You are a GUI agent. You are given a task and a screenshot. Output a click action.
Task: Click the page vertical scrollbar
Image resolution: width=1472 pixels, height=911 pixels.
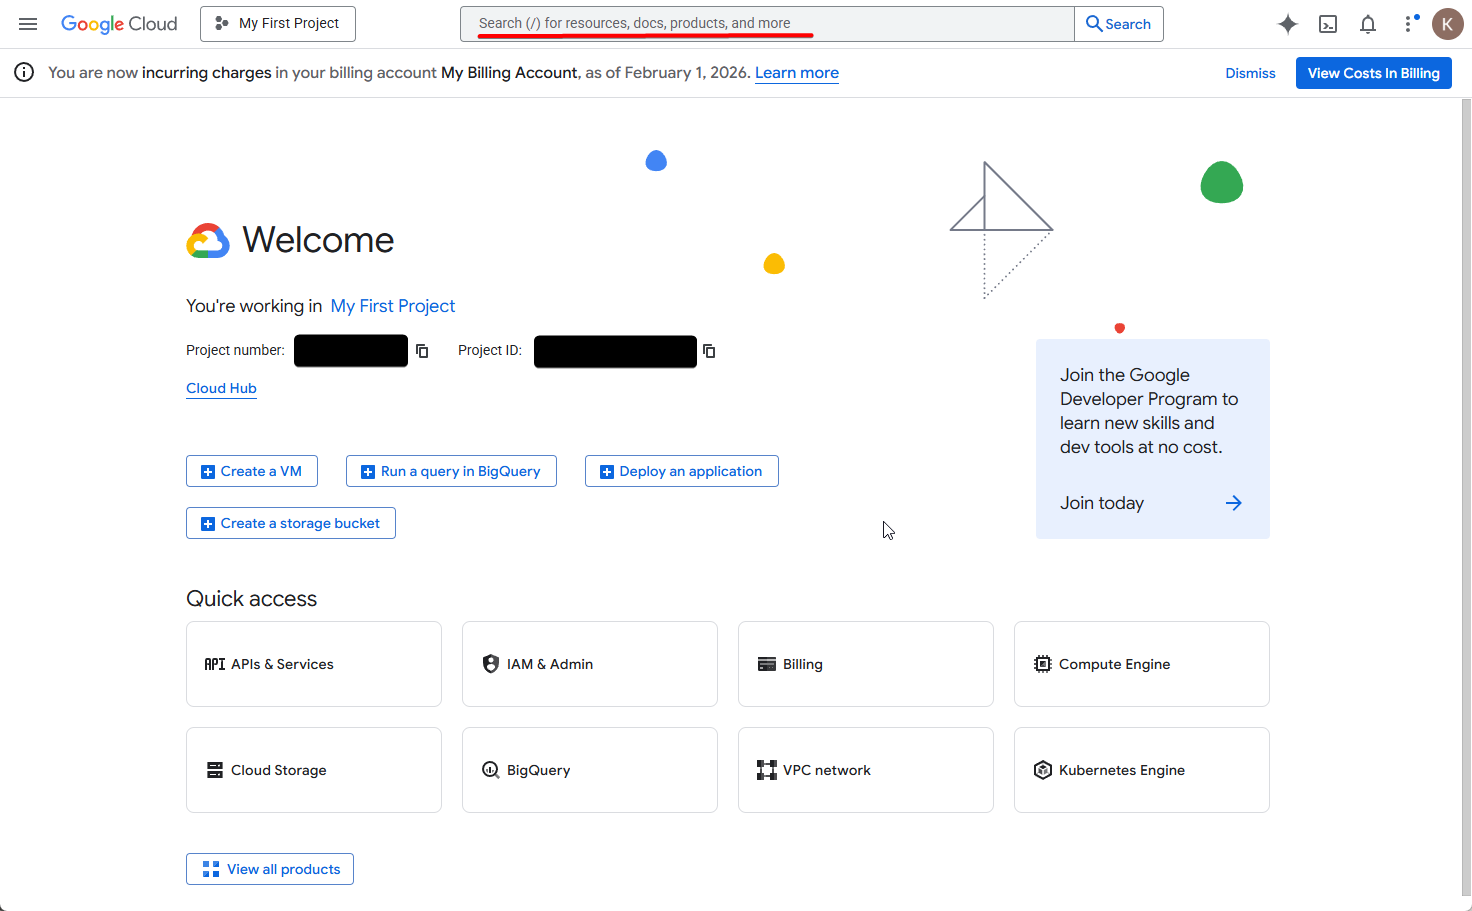tap(1466, 497)
